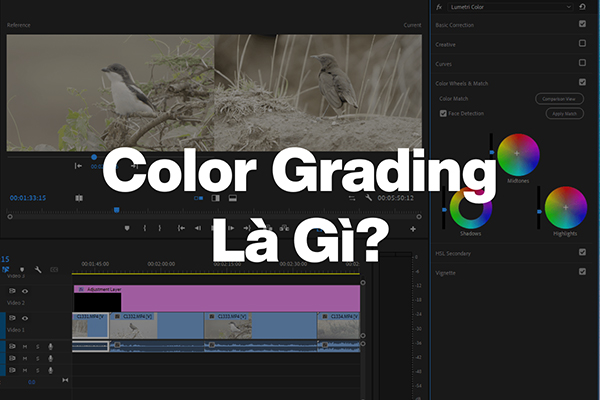Click the Apply Match button
Screen dimensions: 600x400
564,114
